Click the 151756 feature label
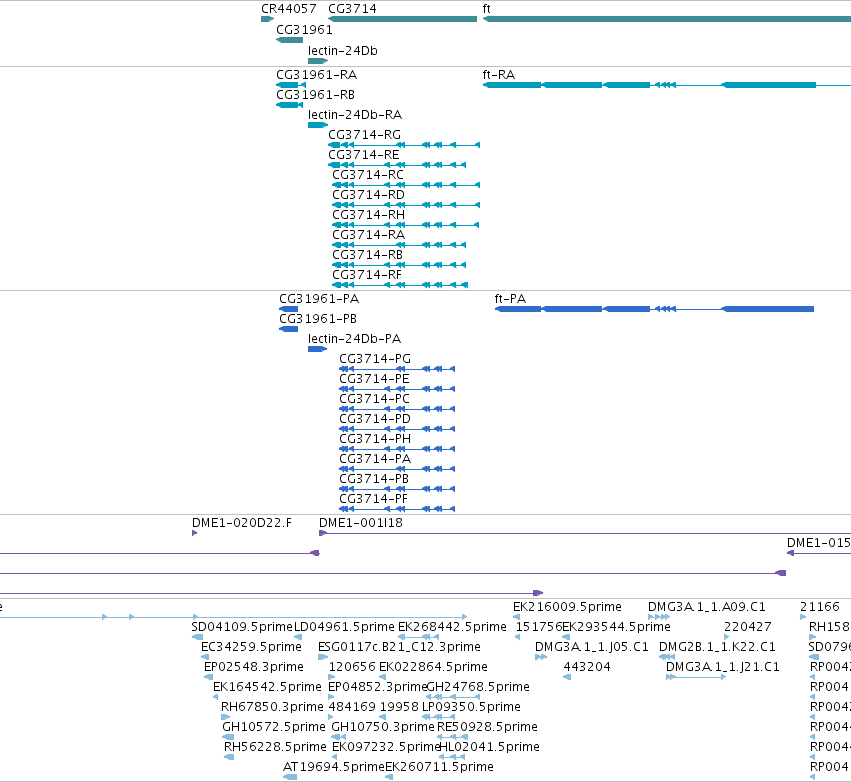Image resolution: width=851 pixels, height=782 pixels. pyautogui.click(x=538, y=627)
